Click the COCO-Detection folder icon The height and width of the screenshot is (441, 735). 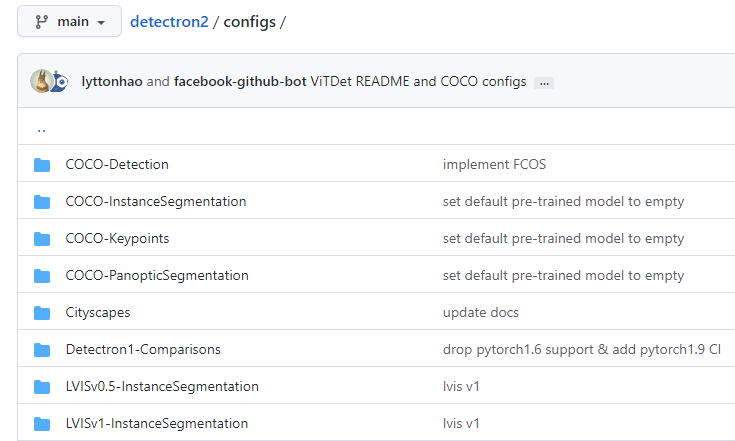42,165
